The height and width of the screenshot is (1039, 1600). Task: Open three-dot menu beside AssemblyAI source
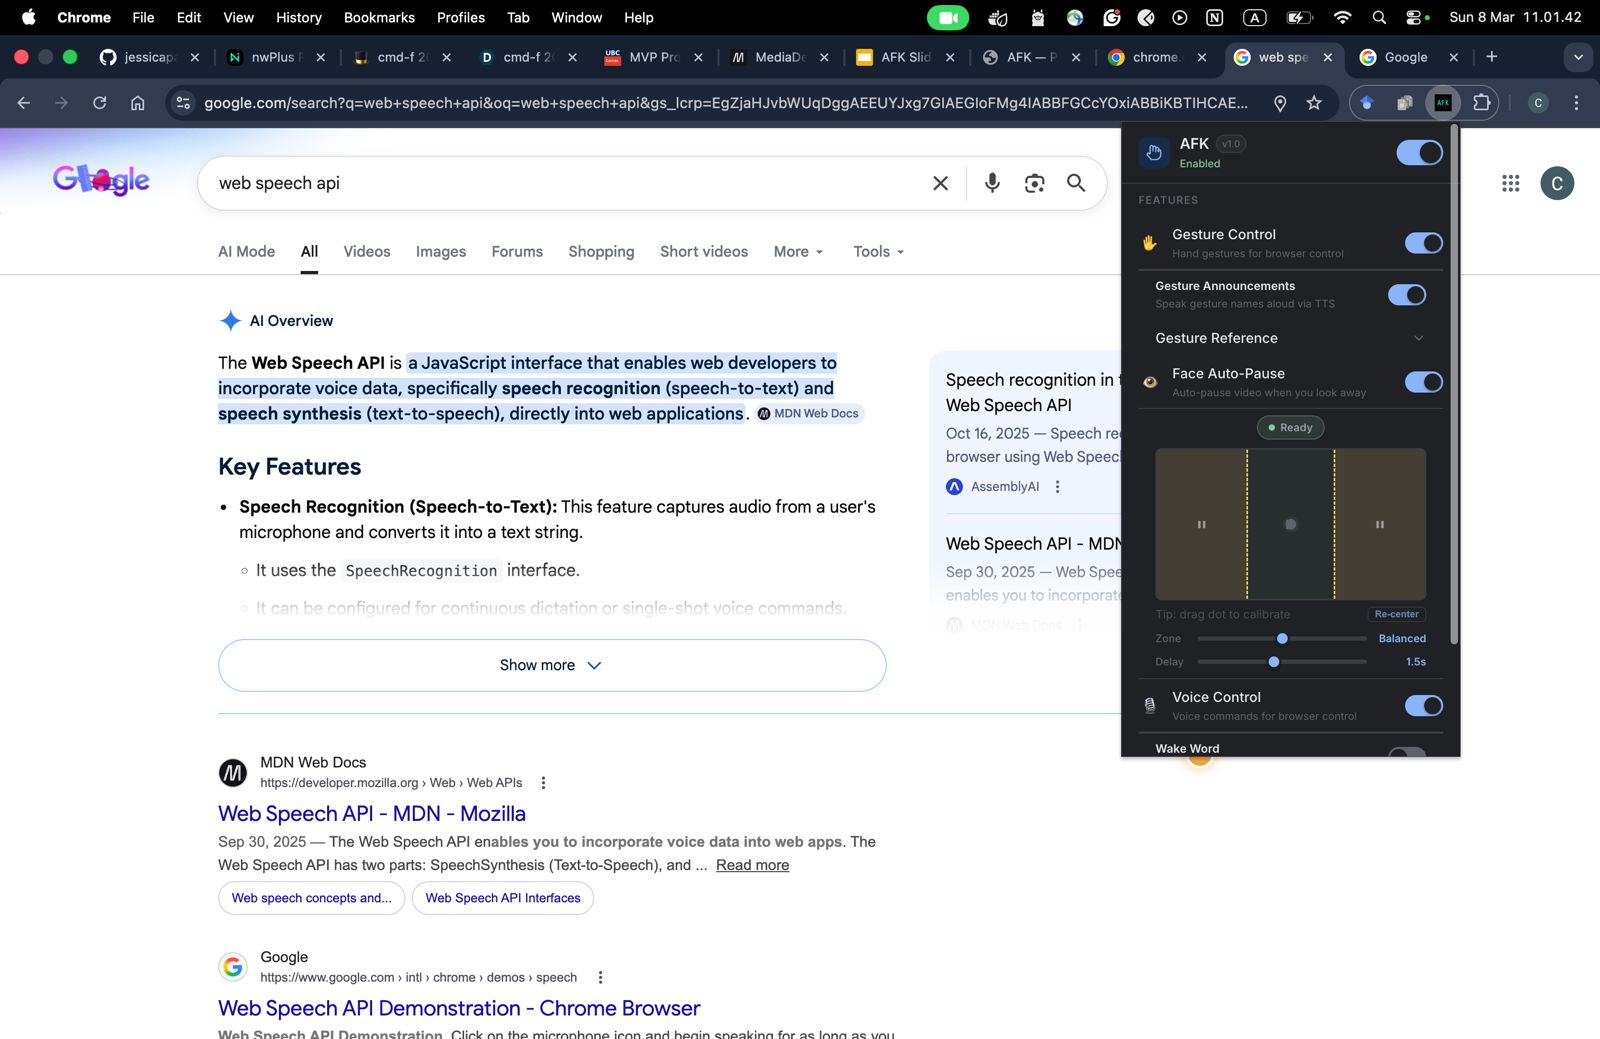[x=1057, y=487]
